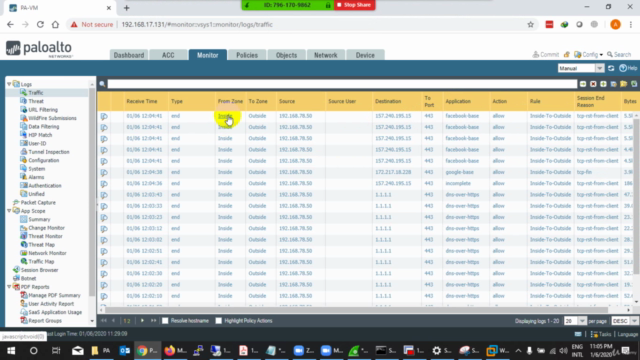Screen dimensions: 640x360
Task: Click inside the log filter input field
Action: coord(342,84)
